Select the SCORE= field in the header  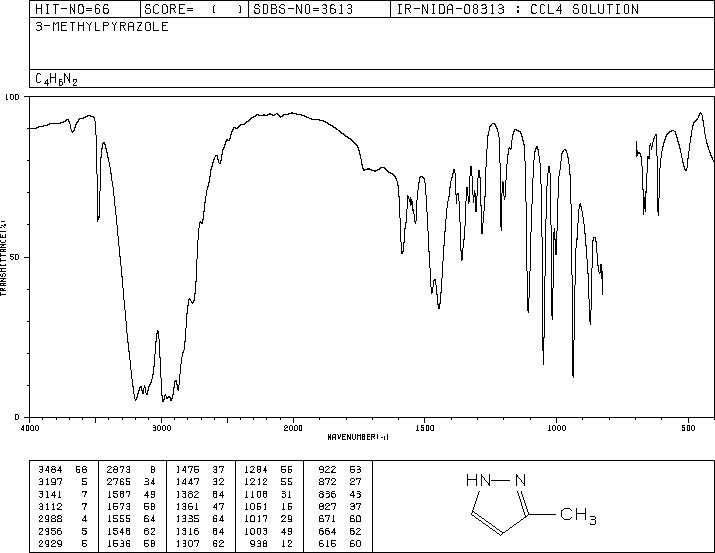(x=193, y=9)
